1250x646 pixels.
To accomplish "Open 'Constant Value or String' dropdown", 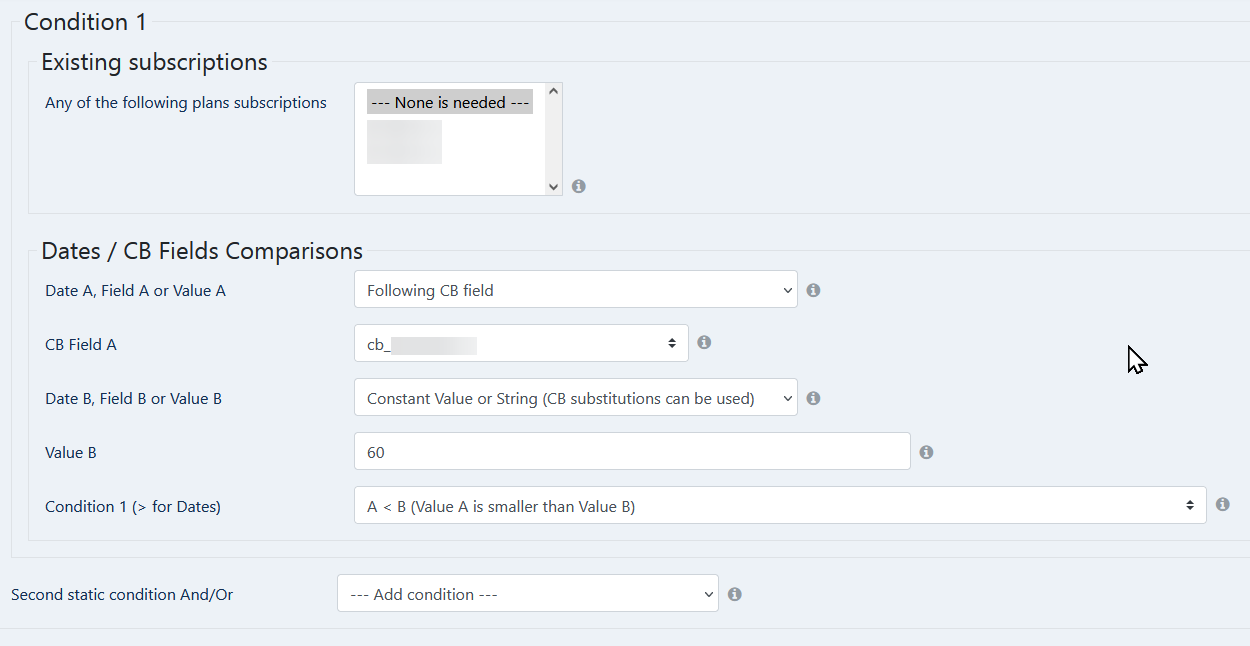I will pyautogui.click(x=576, y=398).
